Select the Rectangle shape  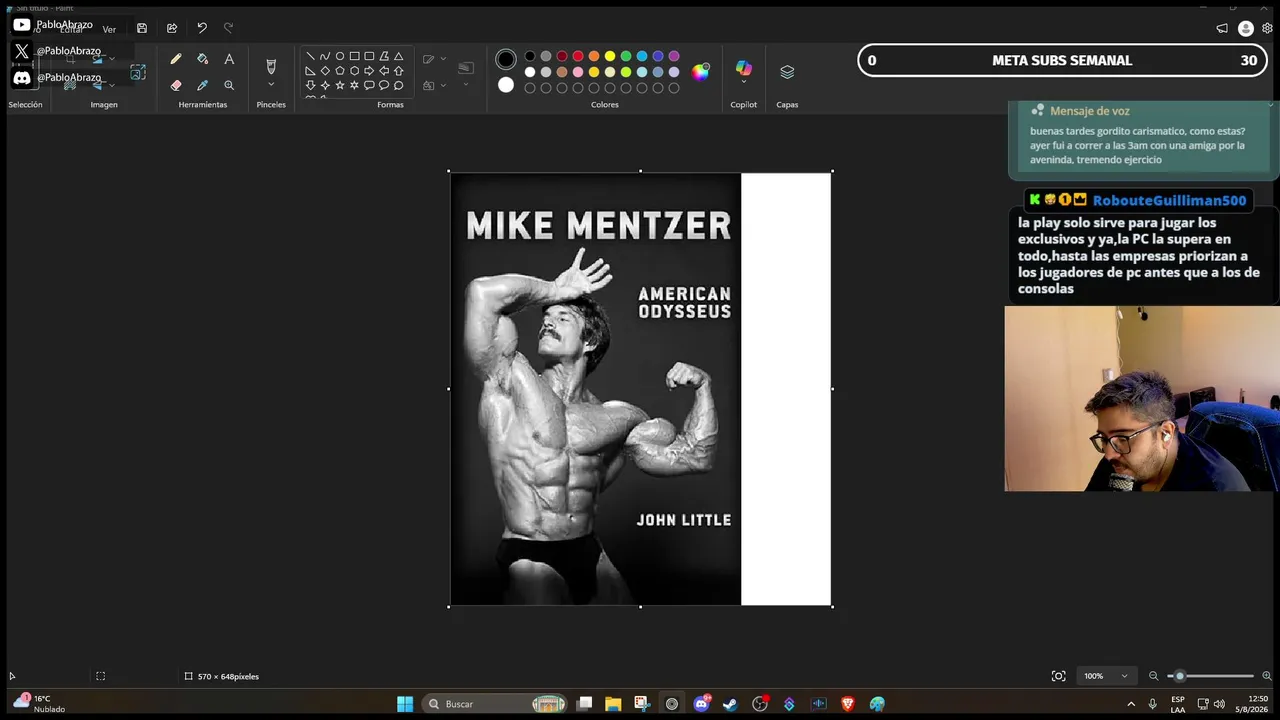click(x=354, y=56)
